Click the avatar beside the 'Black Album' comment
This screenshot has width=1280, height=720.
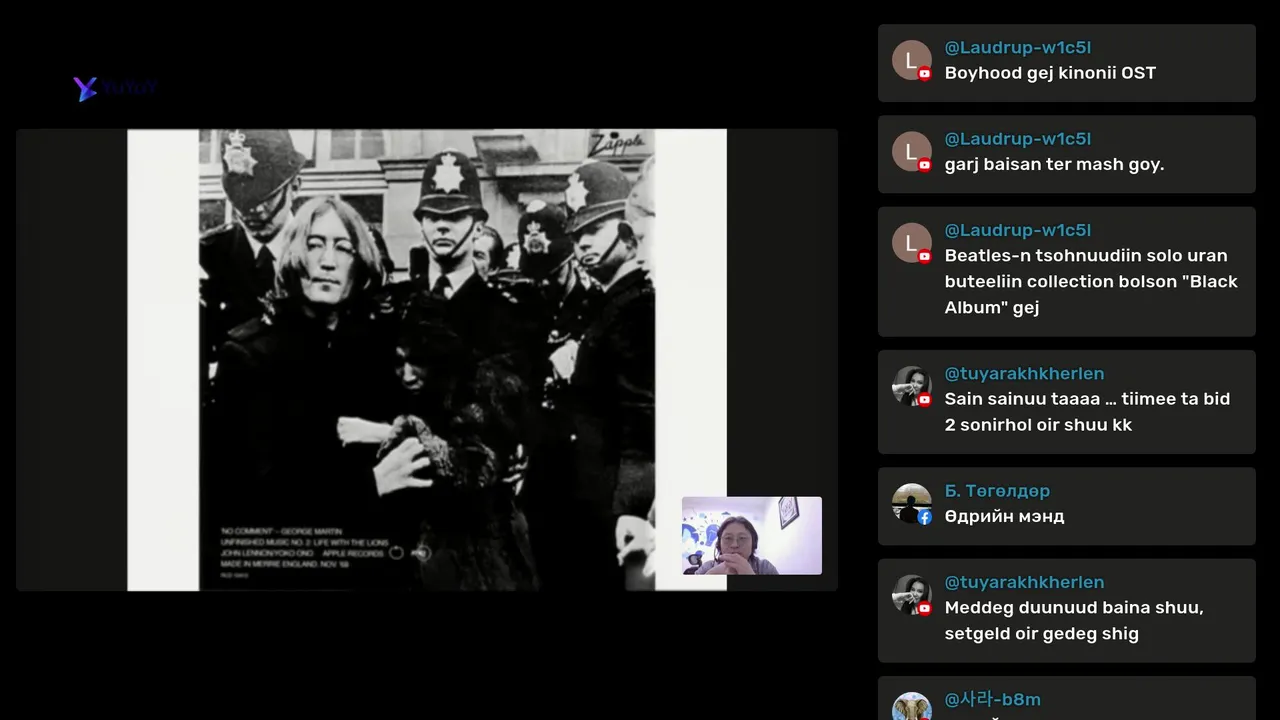pos(911,243)
